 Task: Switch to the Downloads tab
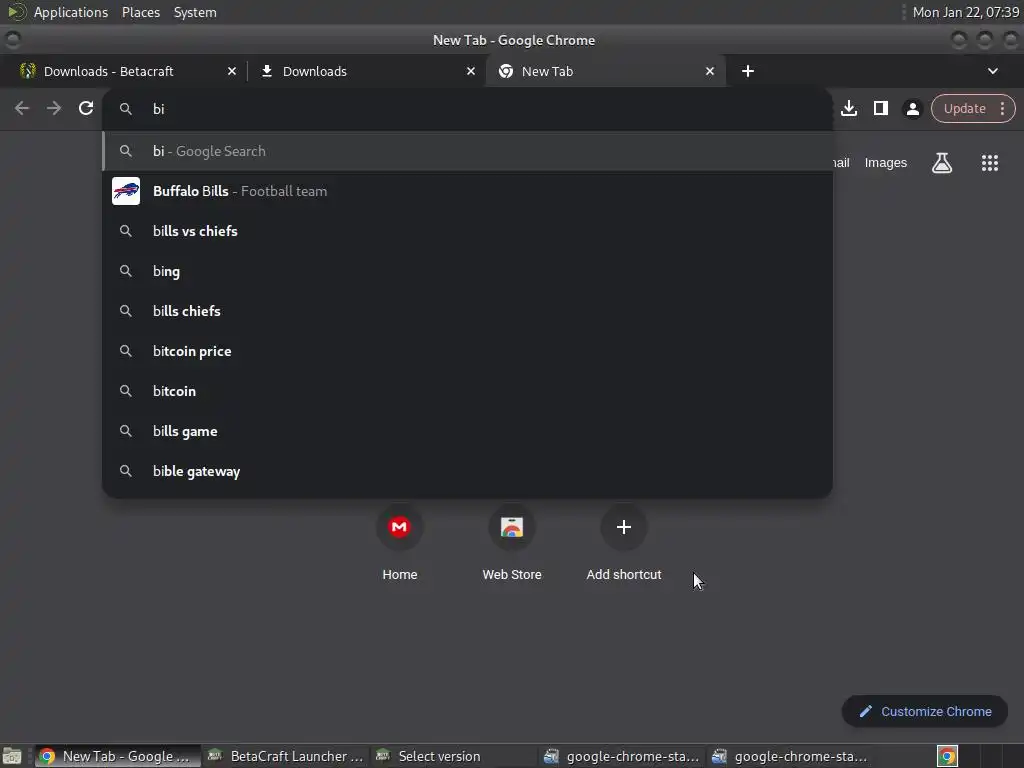[367, 71]
